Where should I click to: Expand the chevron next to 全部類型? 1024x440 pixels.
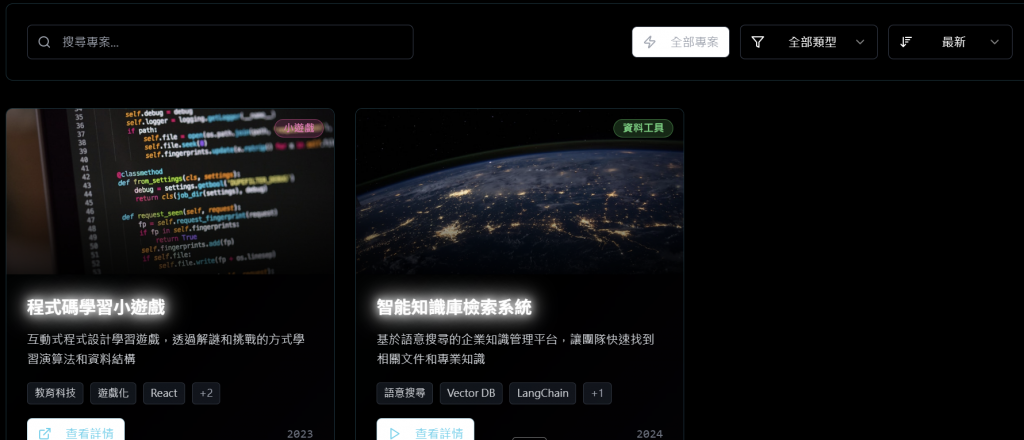tap(860, 42)
